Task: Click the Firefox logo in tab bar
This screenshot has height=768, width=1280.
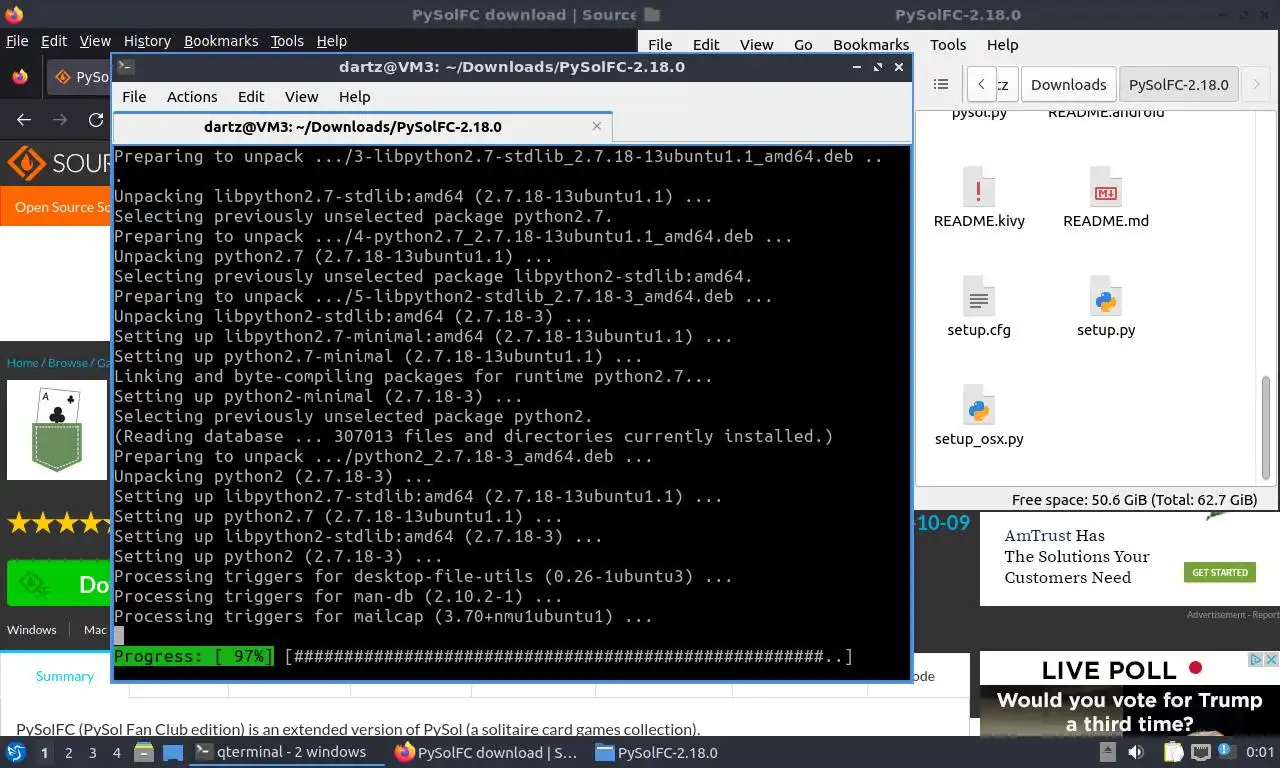Action: 20,76
